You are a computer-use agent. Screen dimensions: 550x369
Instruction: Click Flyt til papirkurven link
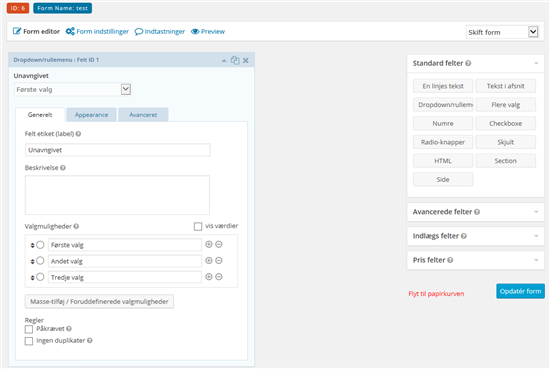click(x=436, y=294)
